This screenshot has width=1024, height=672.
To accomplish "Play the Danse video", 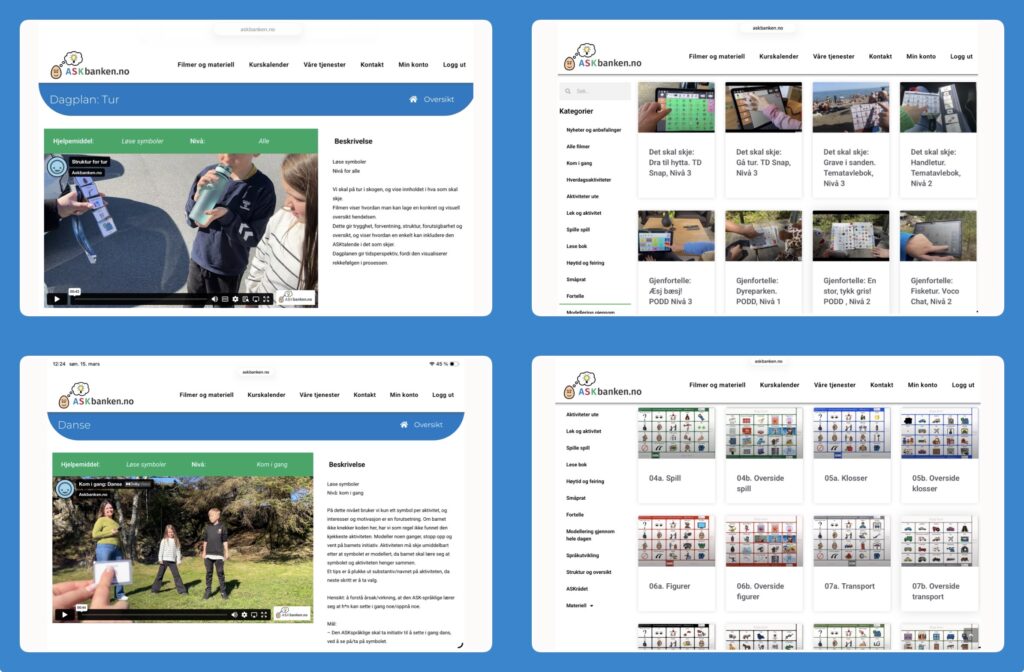I will 65,614.
